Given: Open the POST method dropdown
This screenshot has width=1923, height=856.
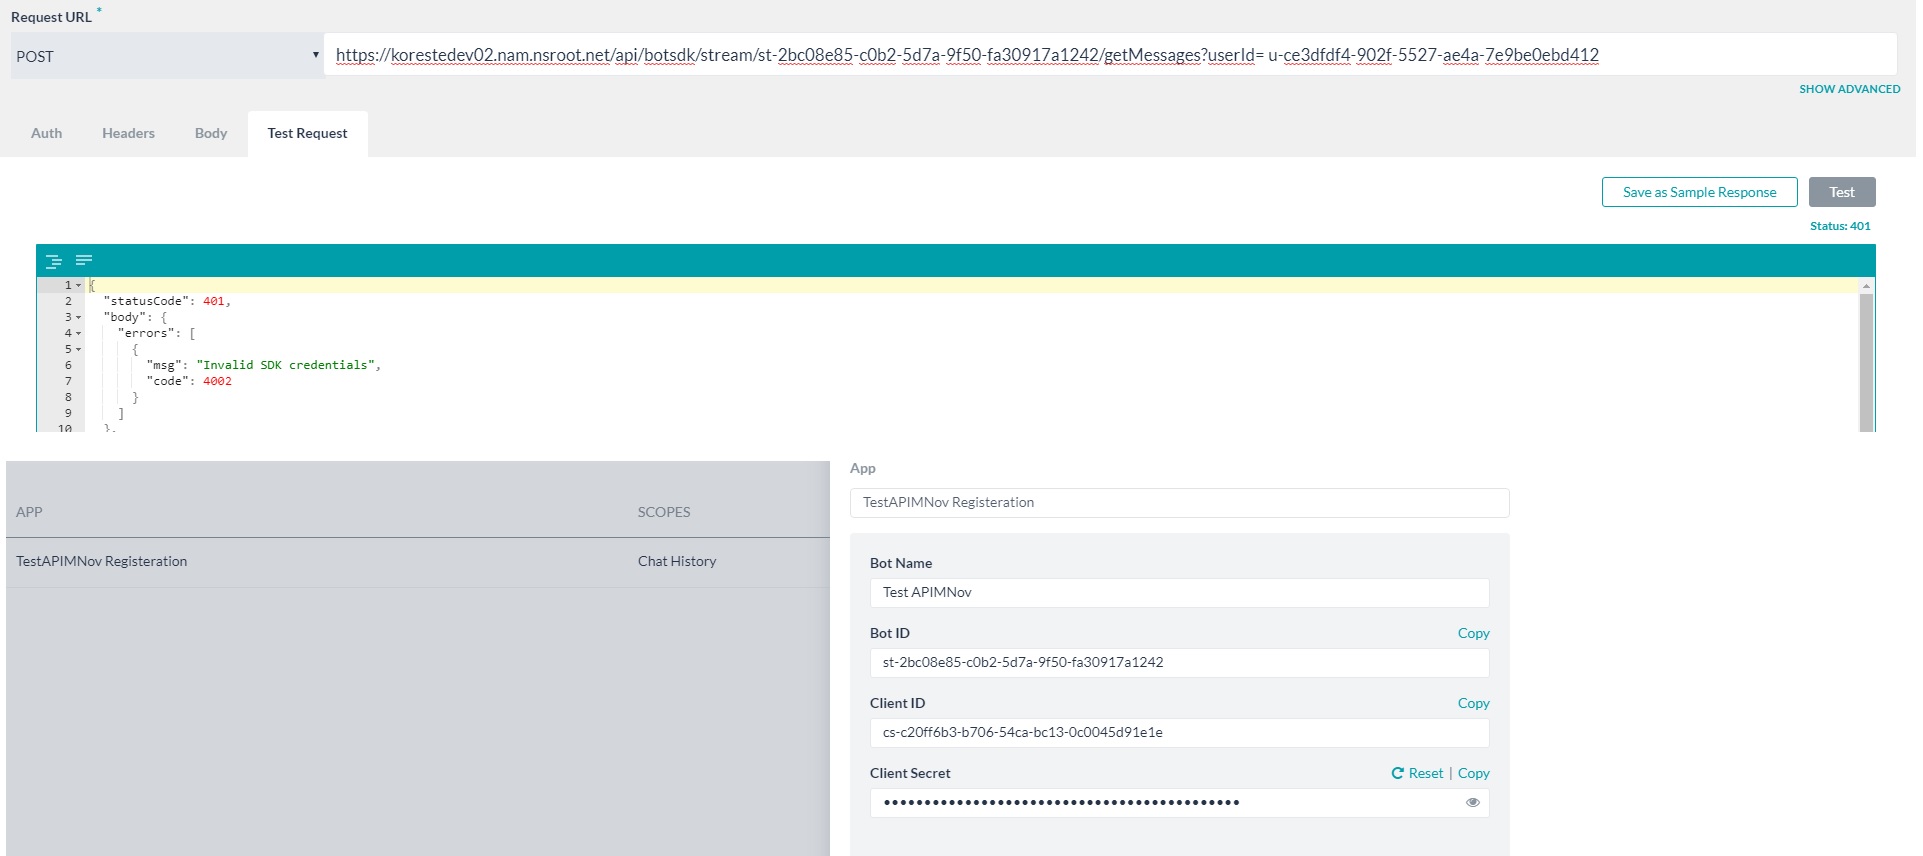Looking at the screenshot, I should (x=167, y=56).
